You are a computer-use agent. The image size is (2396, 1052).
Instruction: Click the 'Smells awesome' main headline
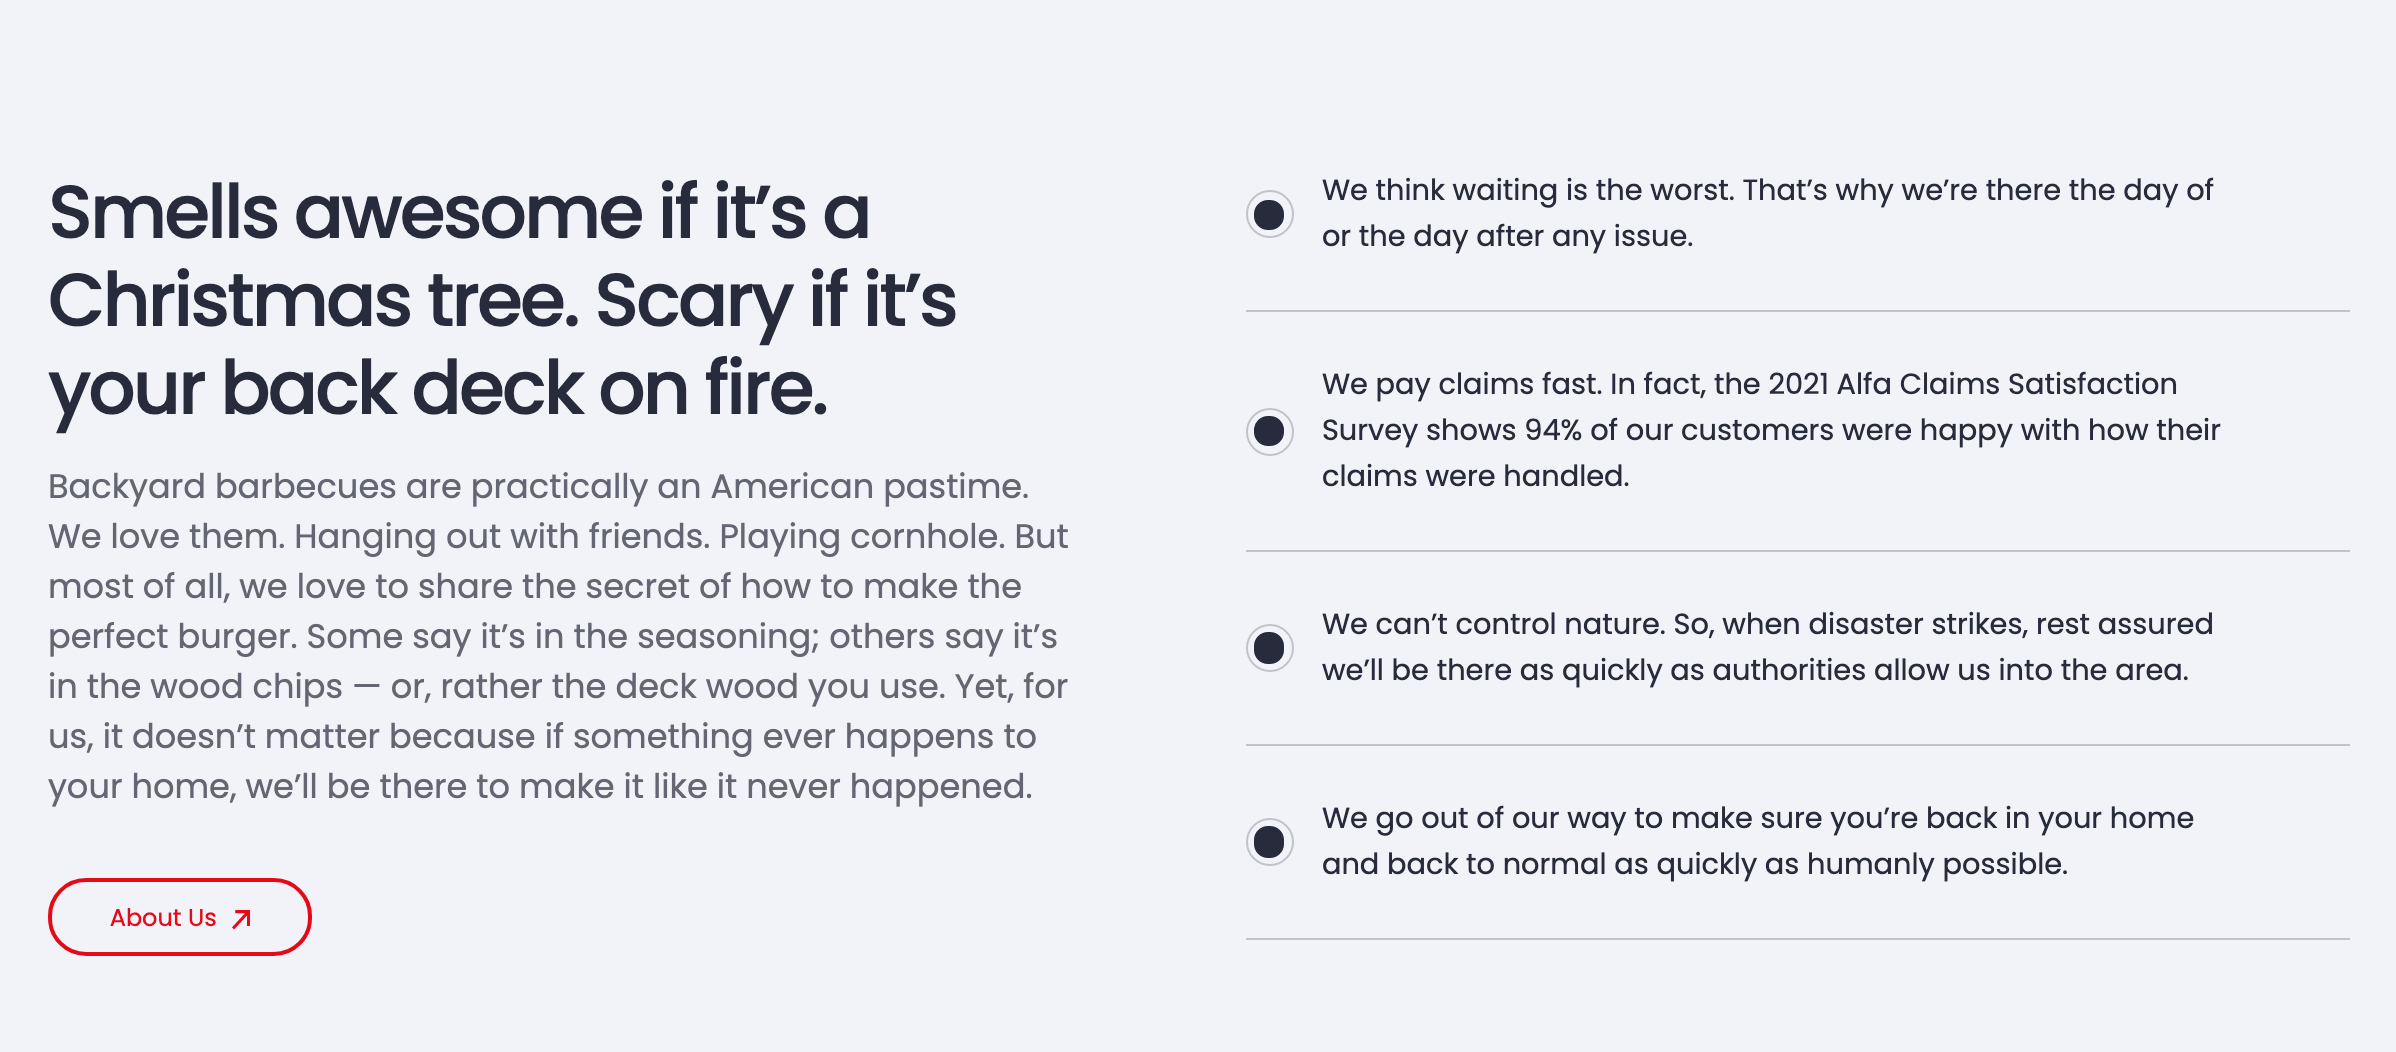502,300
